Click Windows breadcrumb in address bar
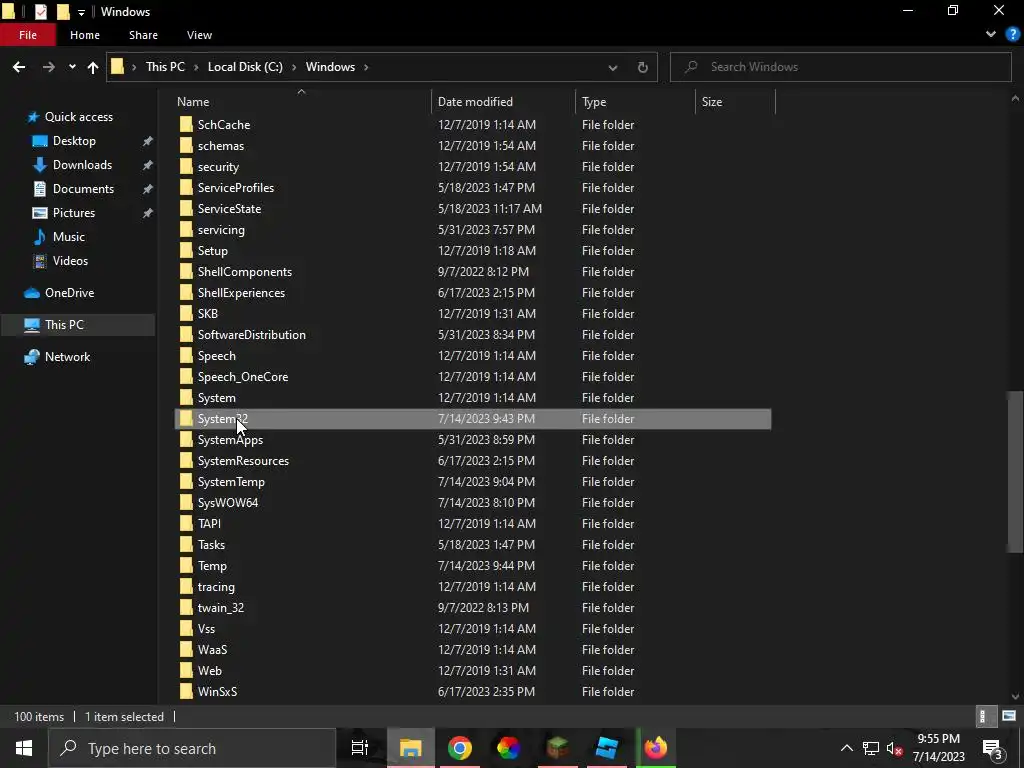The image size is (1024, 768). (x=330, y=67)
